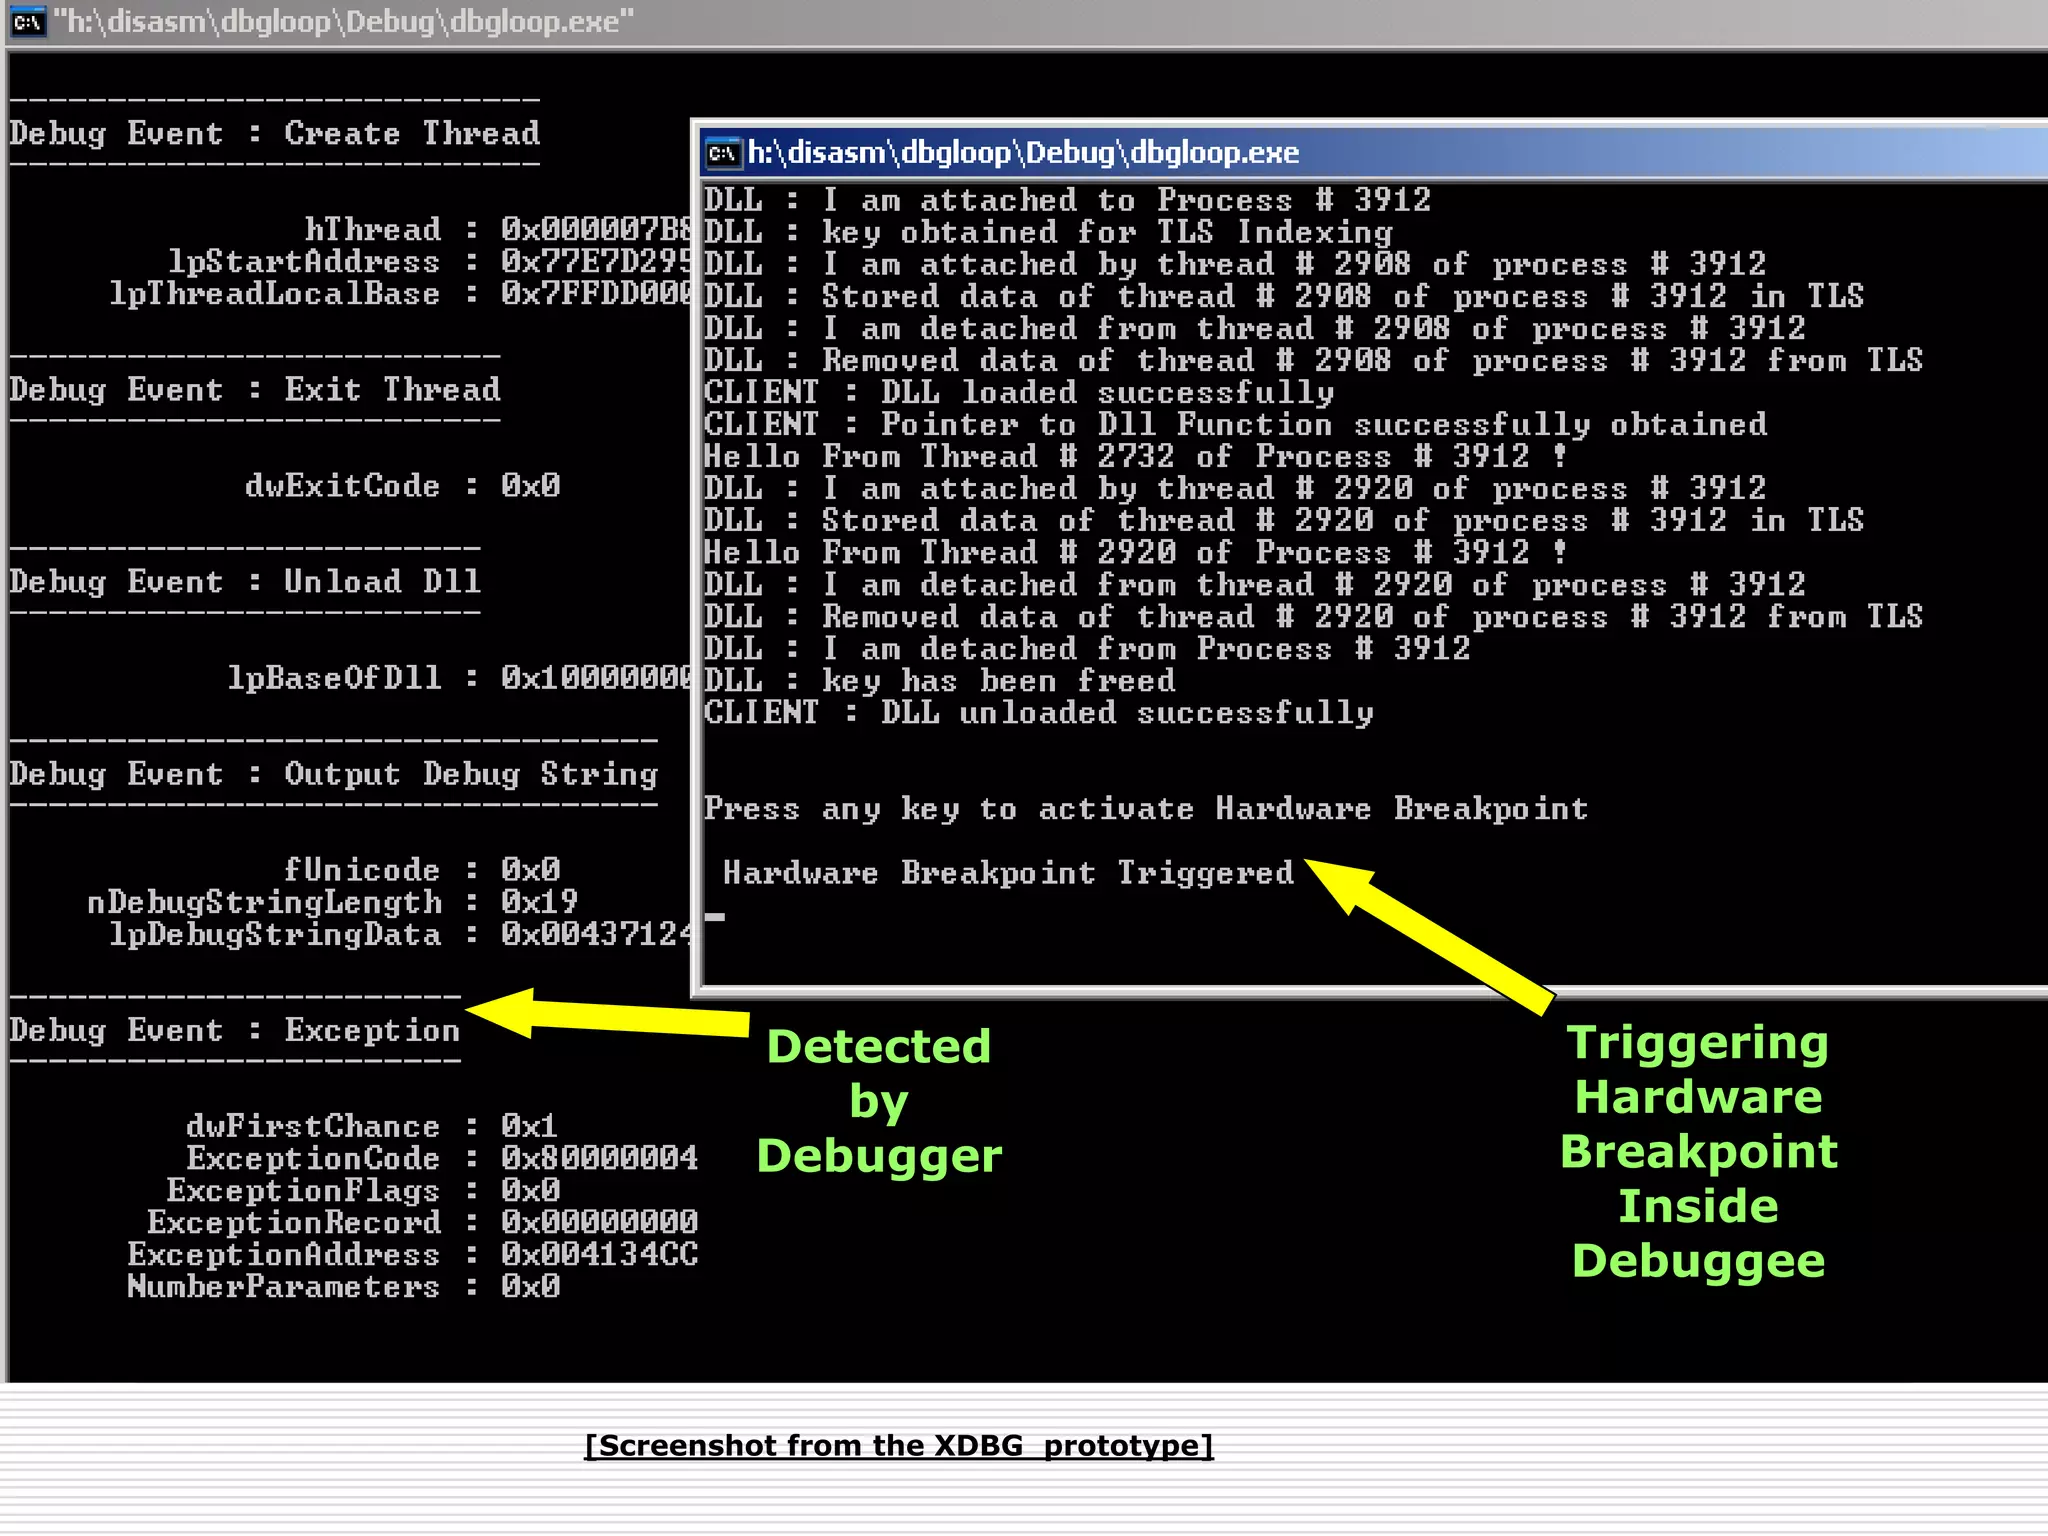Click the lpBaseOfDll line

coord(460,678)
